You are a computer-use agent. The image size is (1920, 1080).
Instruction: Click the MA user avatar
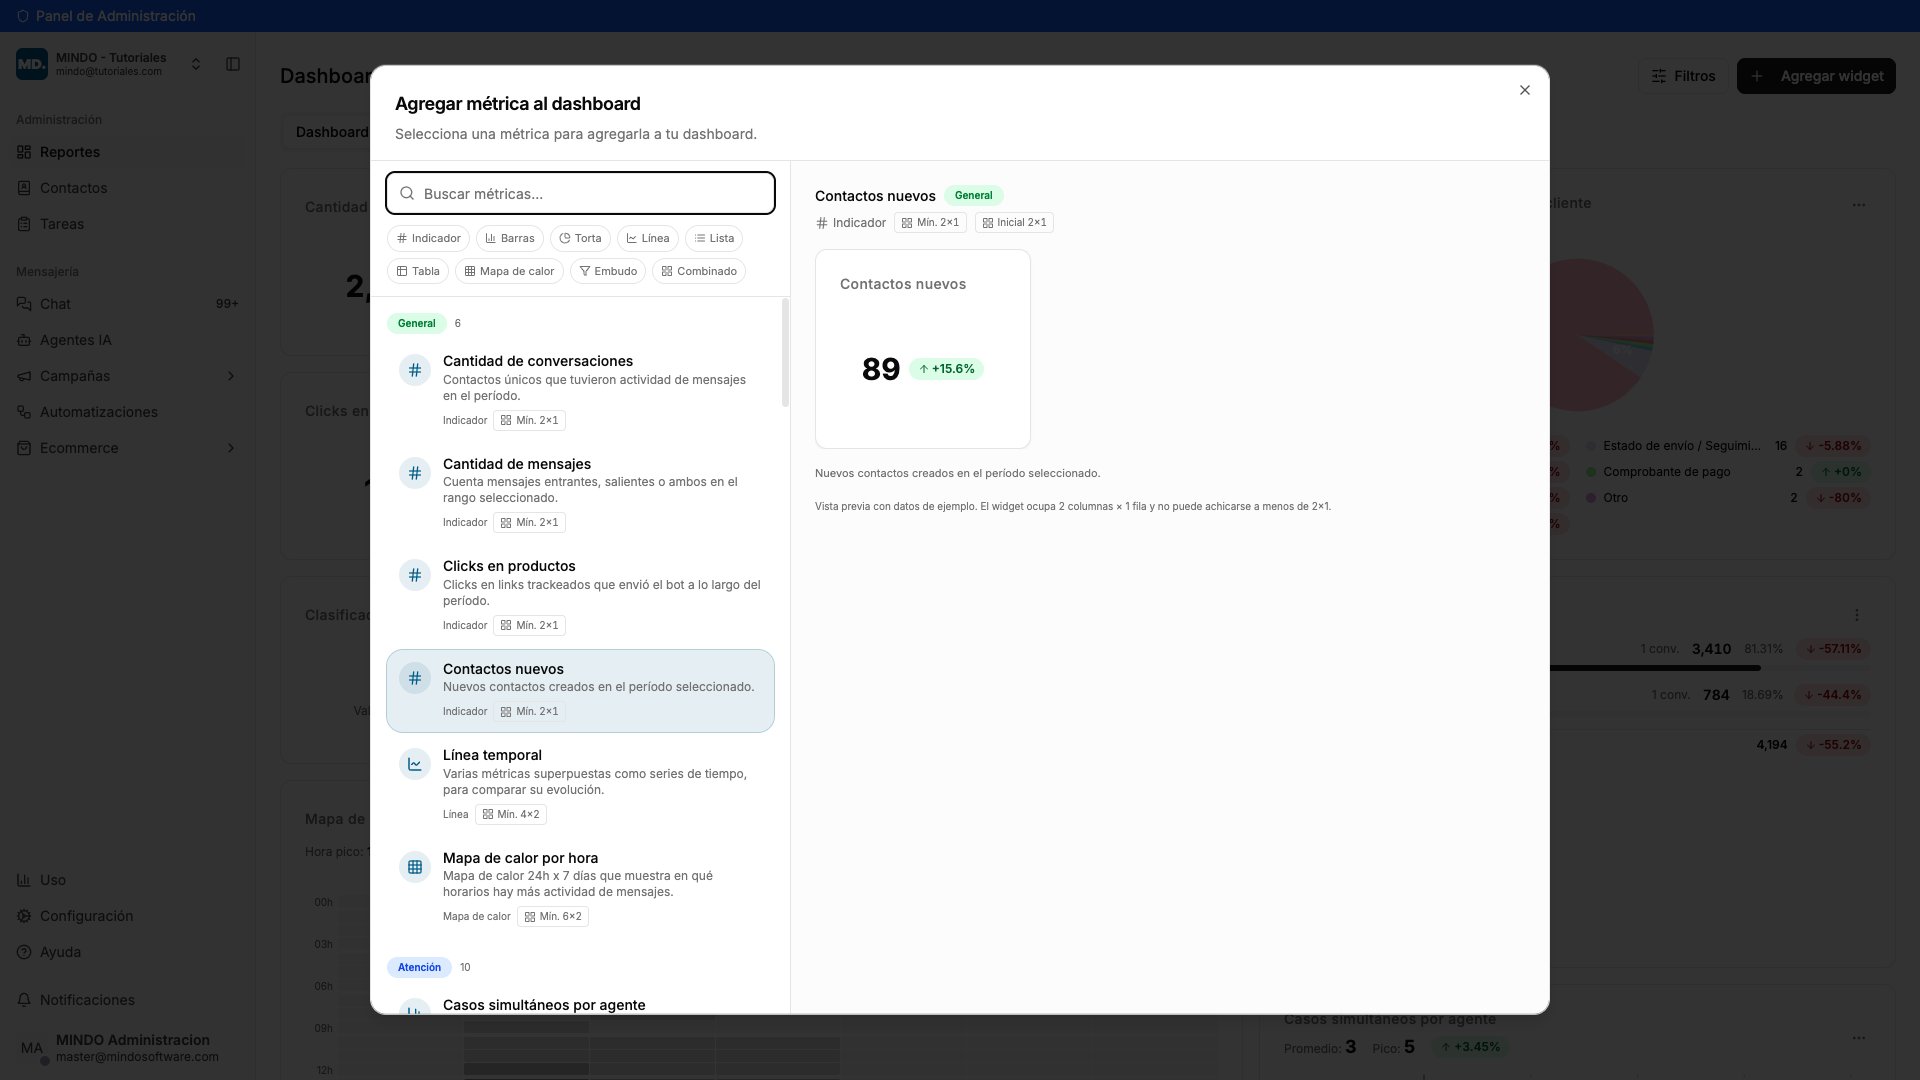[x=32, y=1048]
